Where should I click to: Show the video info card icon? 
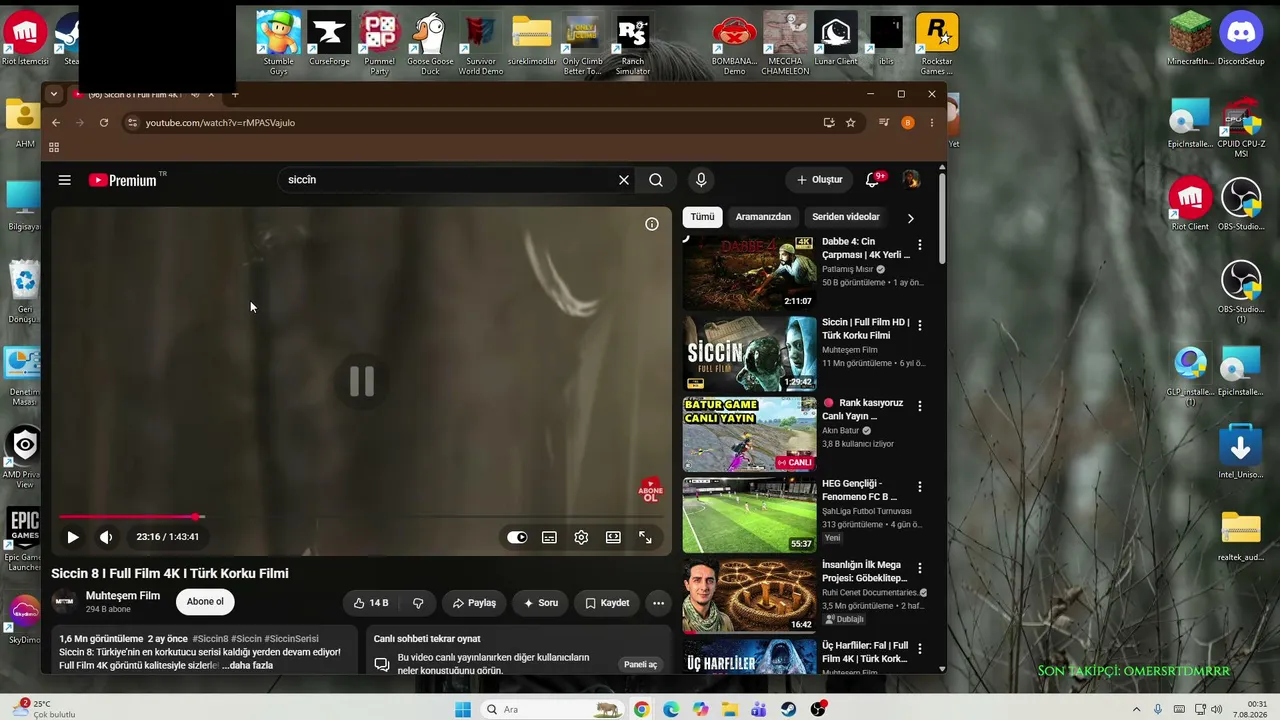point(652,224)
